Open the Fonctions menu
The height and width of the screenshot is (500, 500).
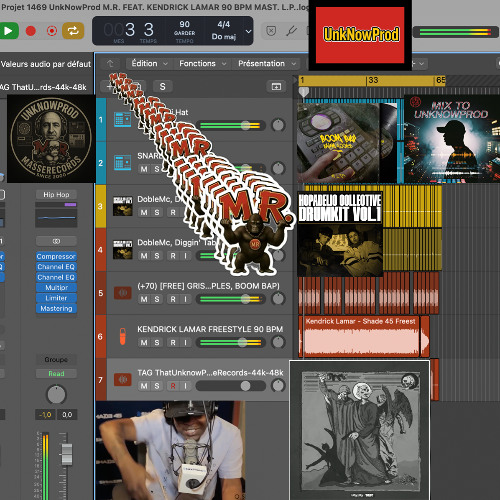(202, 63)
